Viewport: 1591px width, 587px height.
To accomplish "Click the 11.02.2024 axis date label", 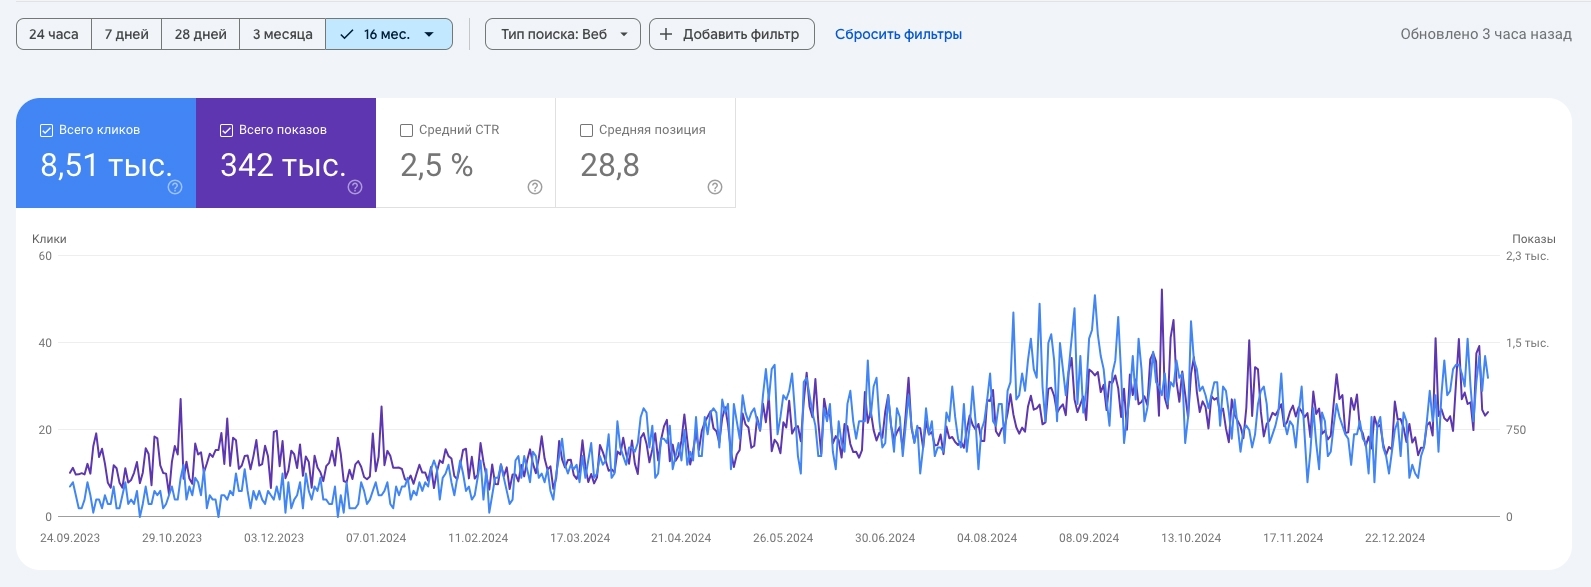I will pos(478,538).
